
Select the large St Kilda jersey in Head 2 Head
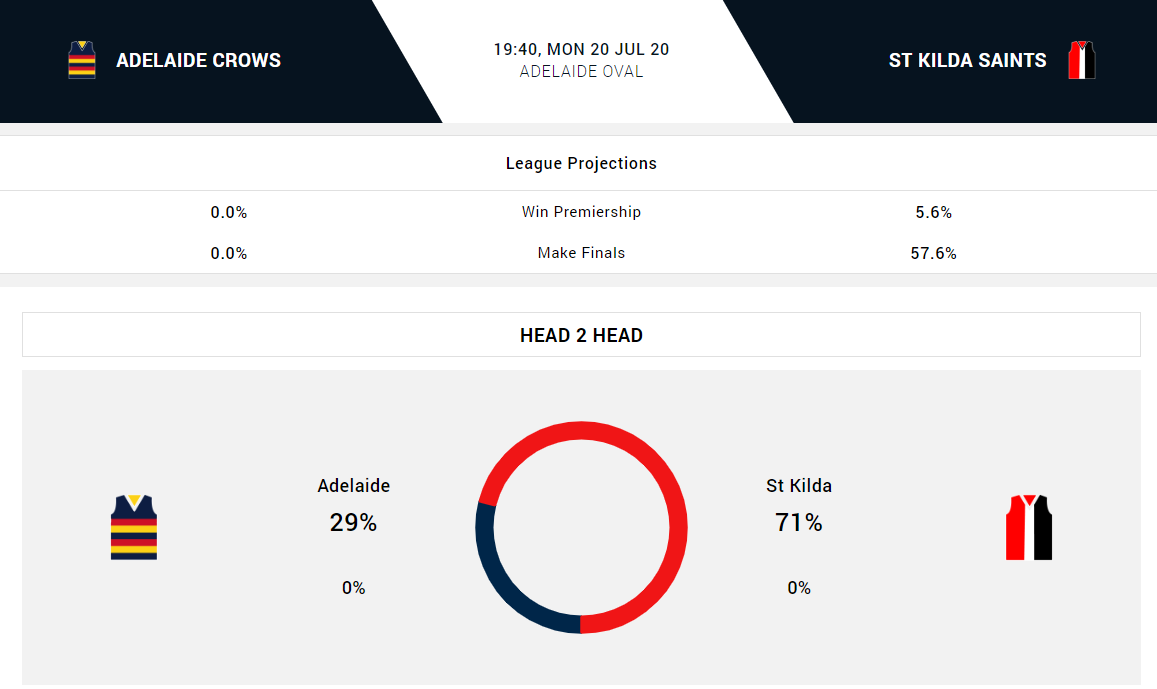pyautogui.click(x=1028, y=527)
